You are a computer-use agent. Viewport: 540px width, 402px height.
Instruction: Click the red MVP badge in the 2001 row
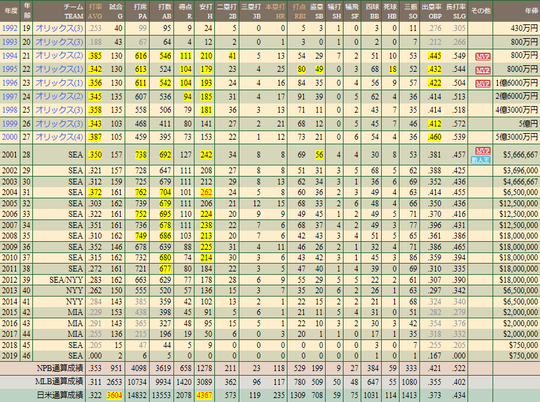[x=482, y=151]
